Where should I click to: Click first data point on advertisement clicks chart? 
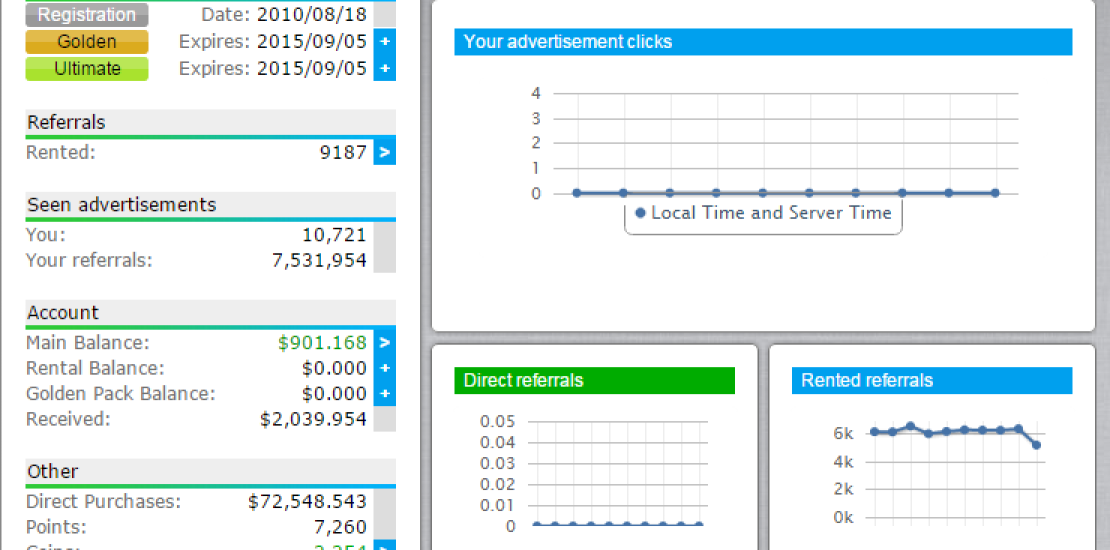577,193
